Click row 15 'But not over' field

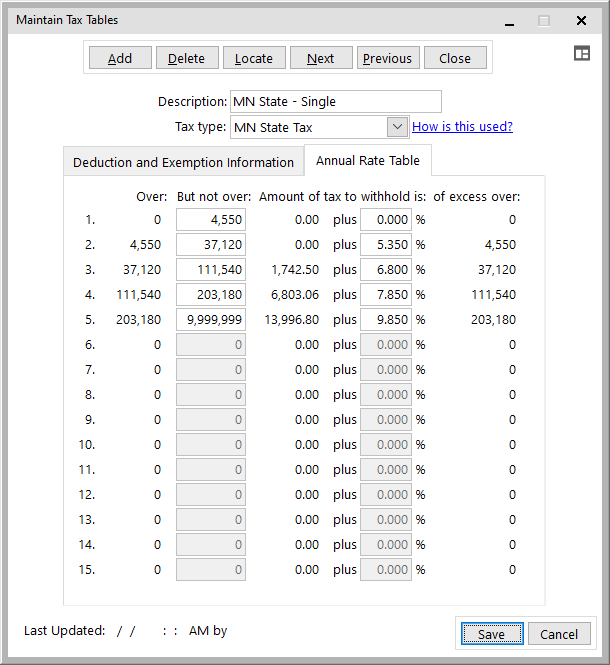(211, 570)
